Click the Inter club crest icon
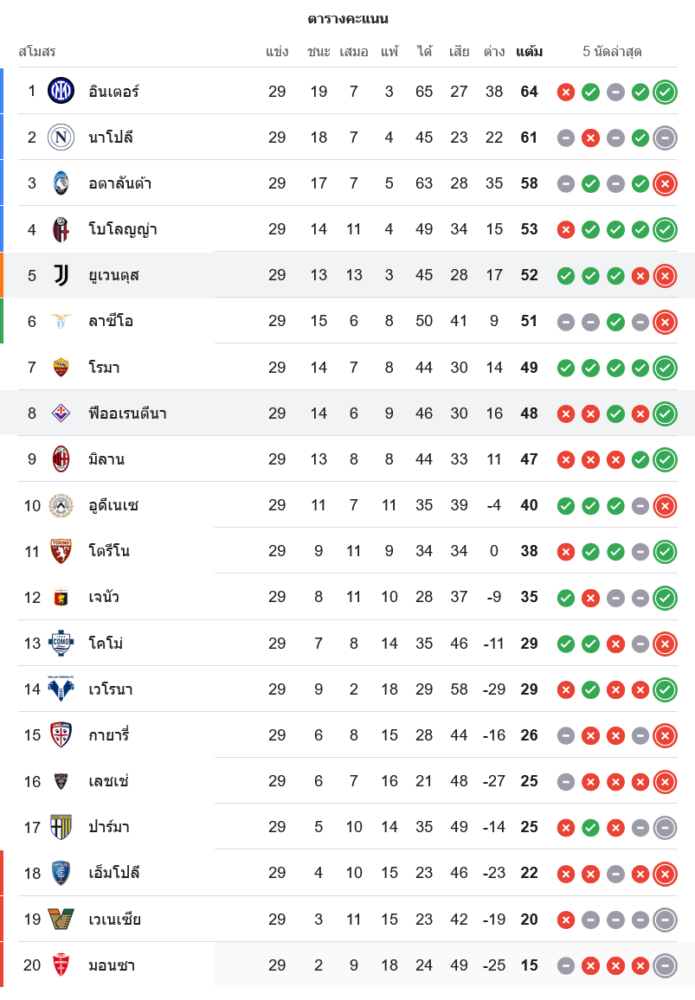Screen dimensions: 695x1000 pos(61,91)
